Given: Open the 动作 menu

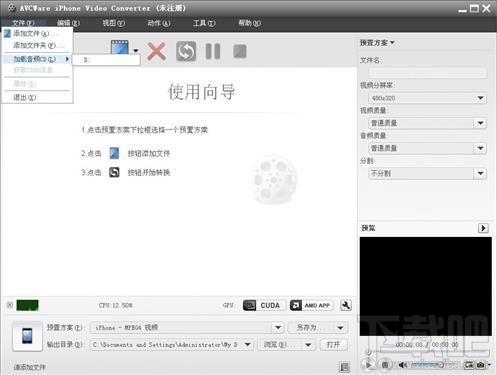Looking at the screenshot, I should tap(159, 23).
